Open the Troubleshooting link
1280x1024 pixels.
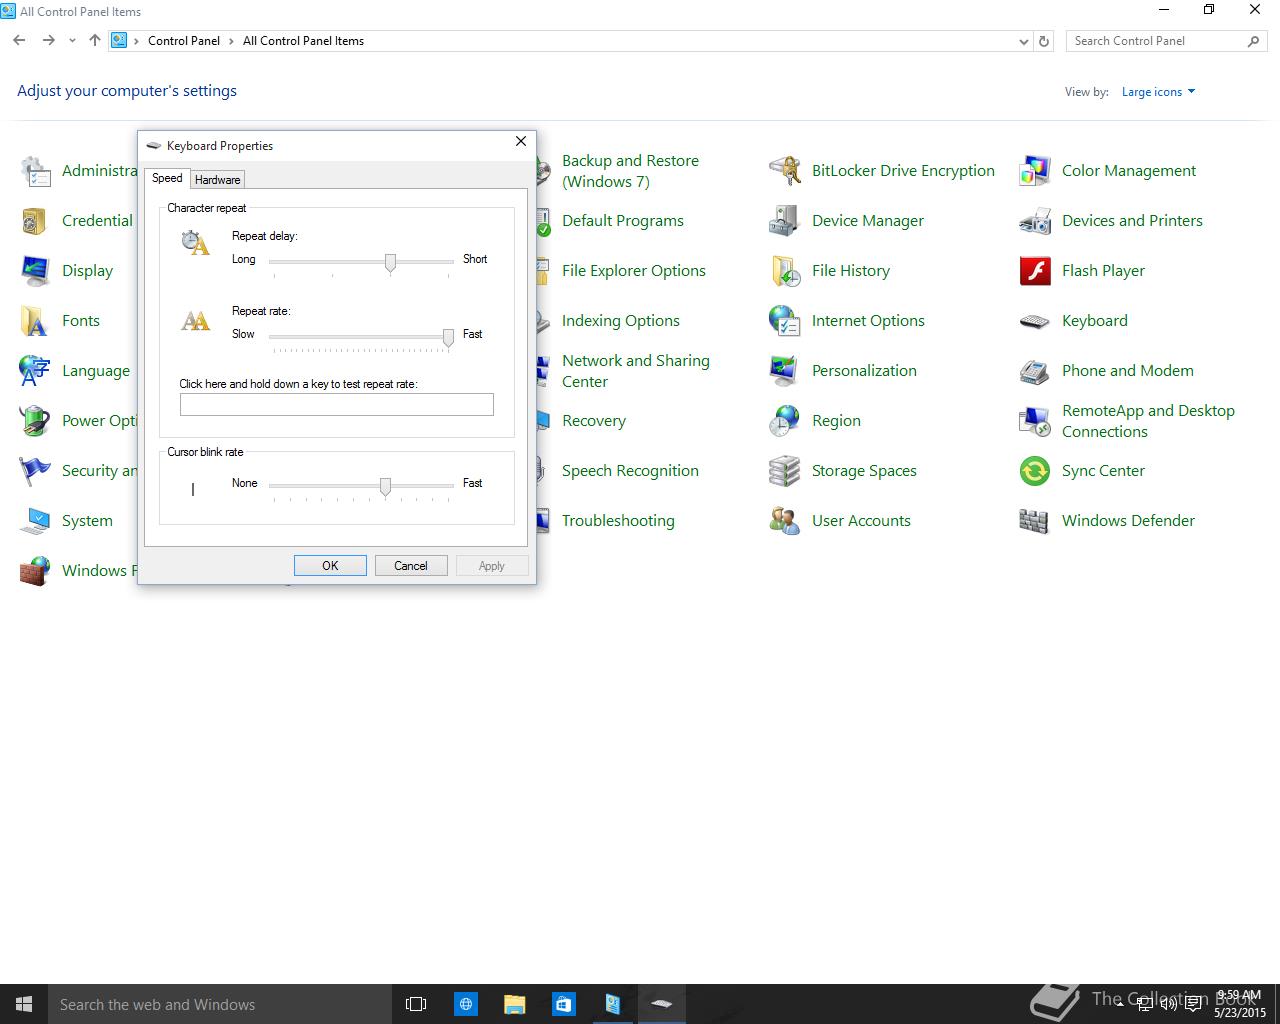618,521
